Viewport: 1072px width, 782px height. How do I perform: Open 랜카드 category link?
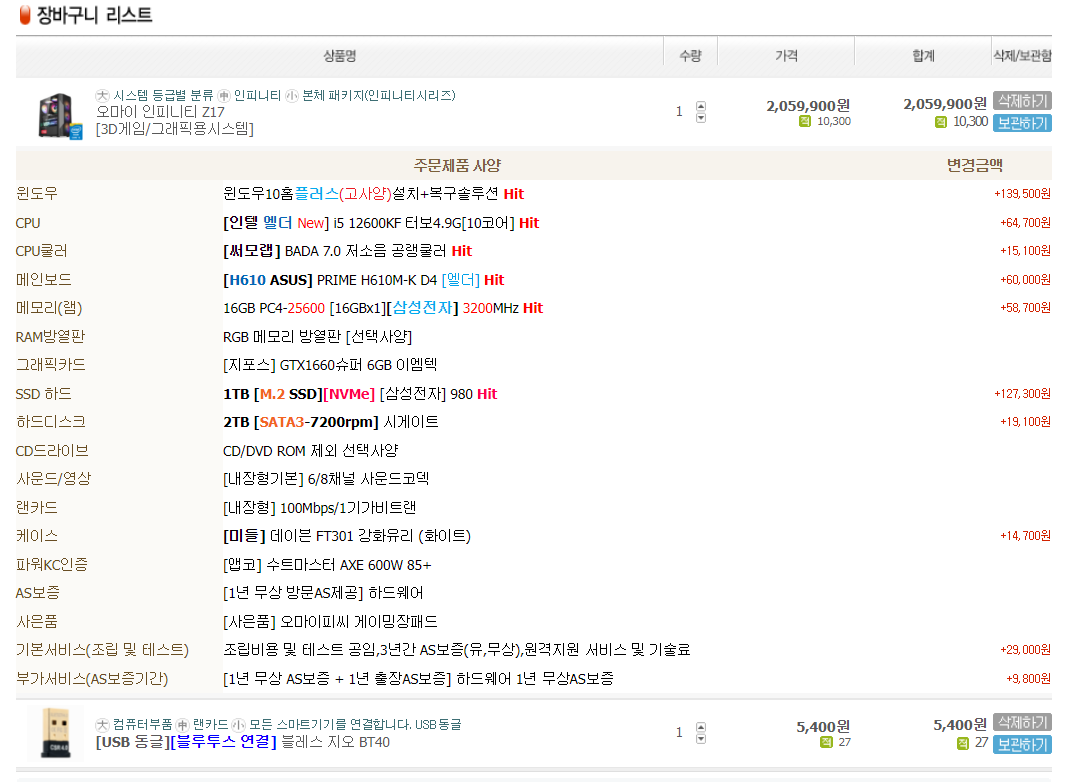(x=211, y=725)
